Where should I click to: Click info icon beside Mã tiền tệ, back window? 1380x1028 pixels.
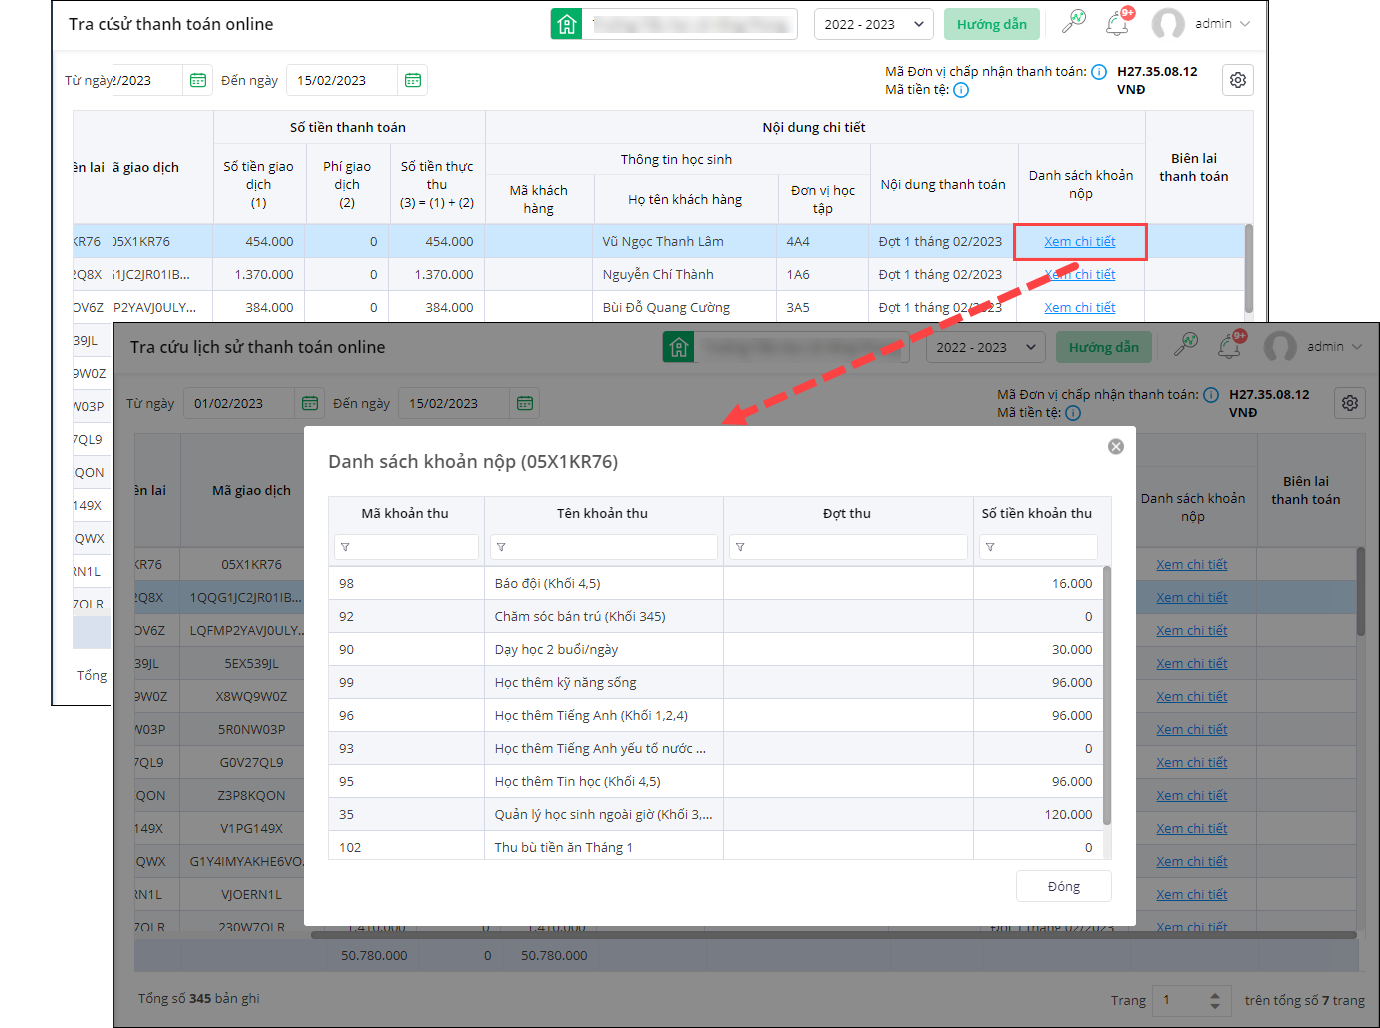point(961,90)
